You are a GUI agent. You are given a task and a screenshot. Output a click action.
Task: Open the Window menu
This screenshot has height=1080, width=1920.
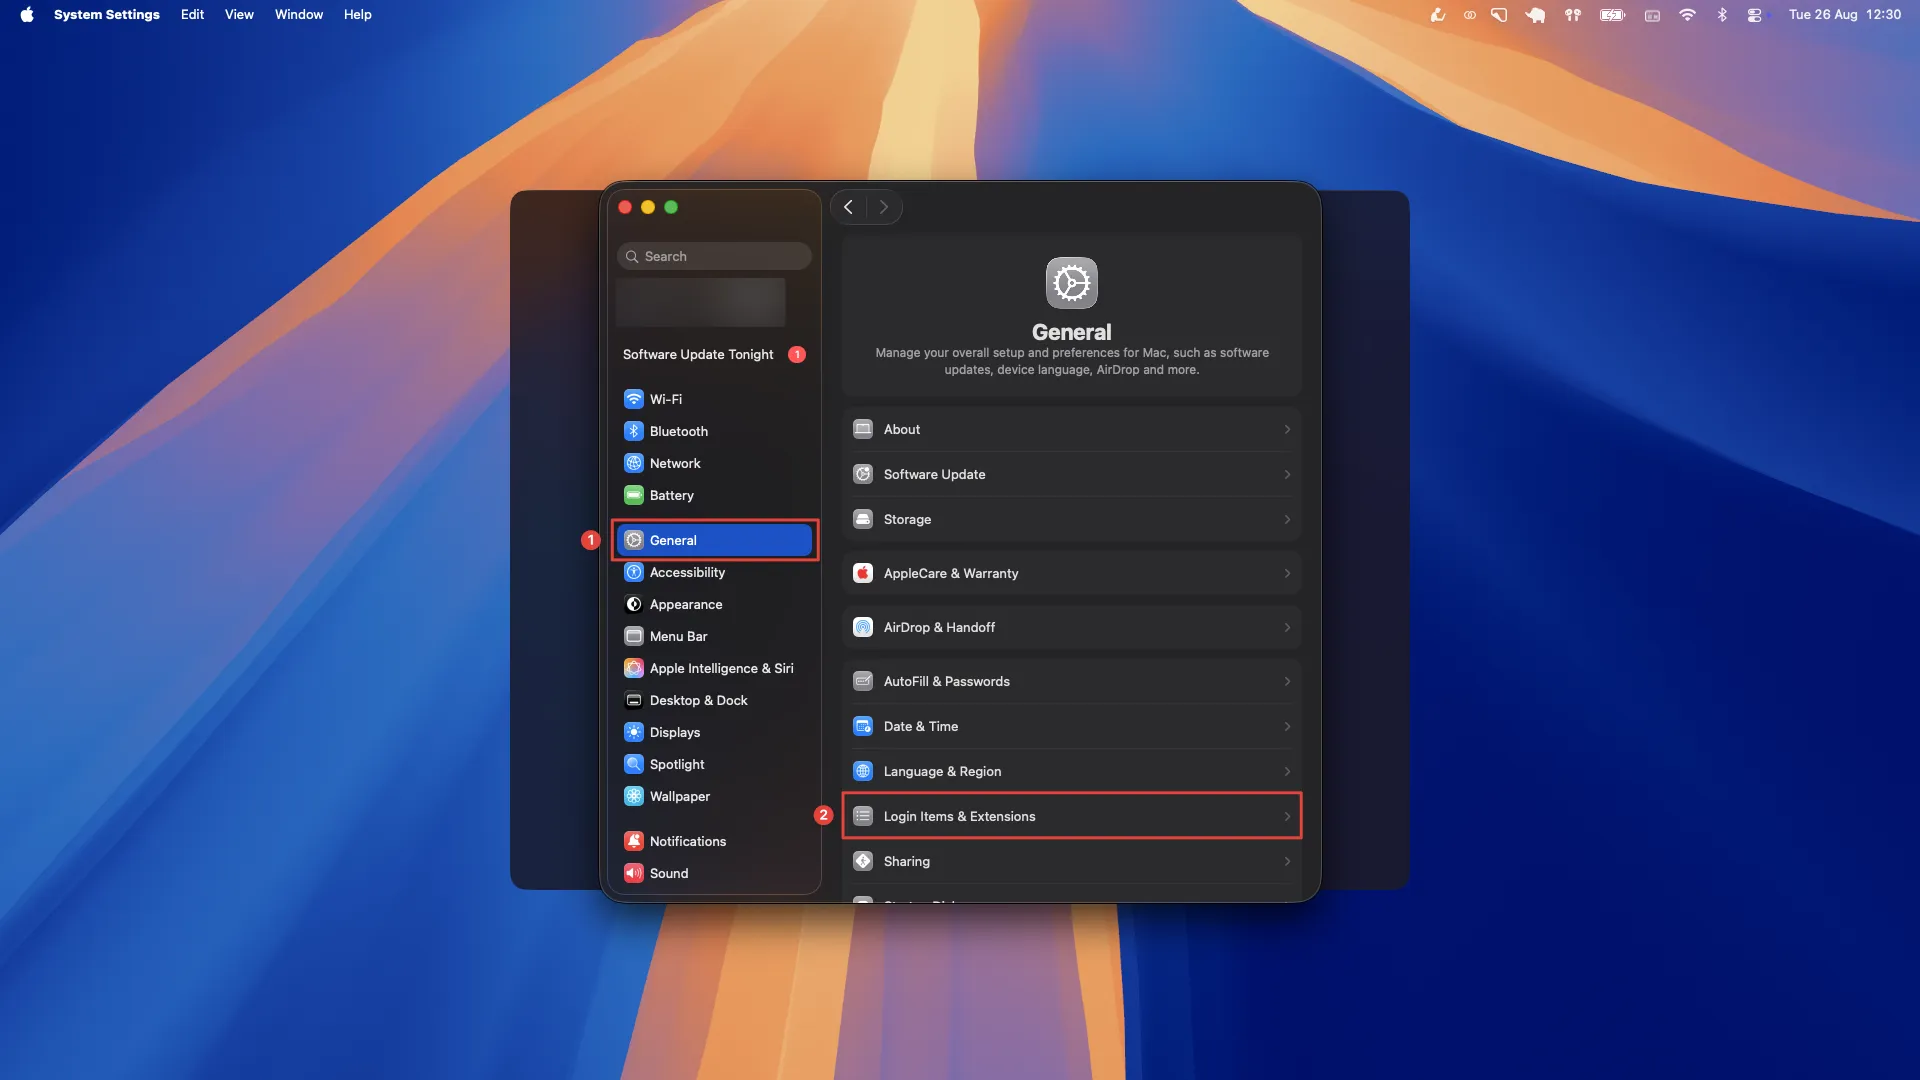(x=298, y=14)
